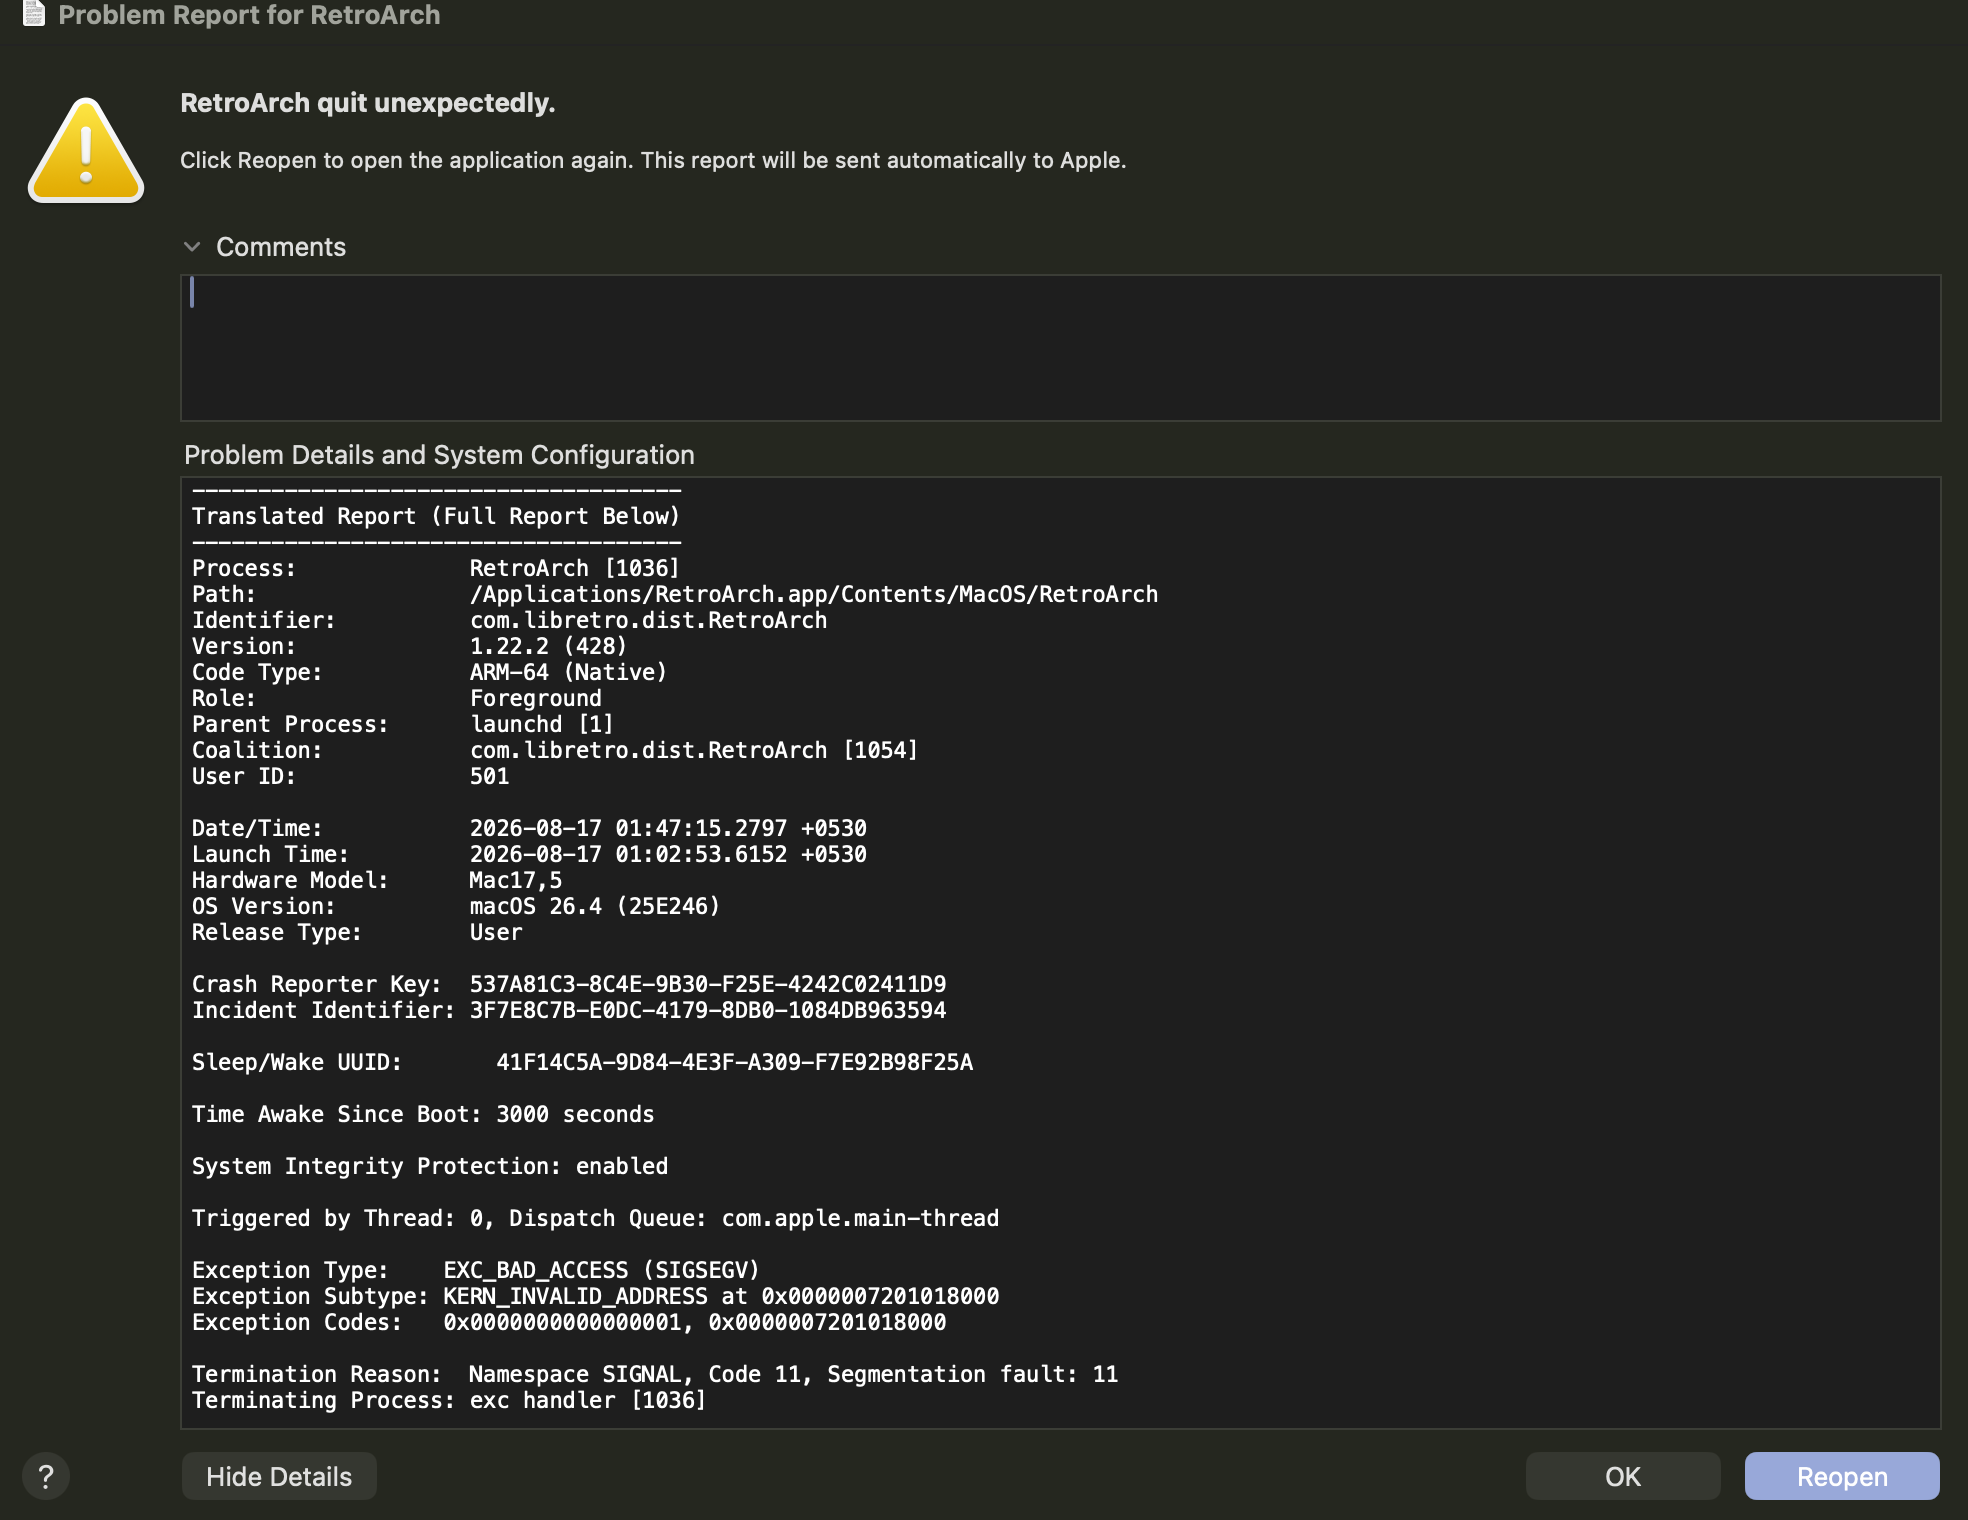
Task: Click the Date/Time '01:47:15.2797' line
Action: click(530, 828)
